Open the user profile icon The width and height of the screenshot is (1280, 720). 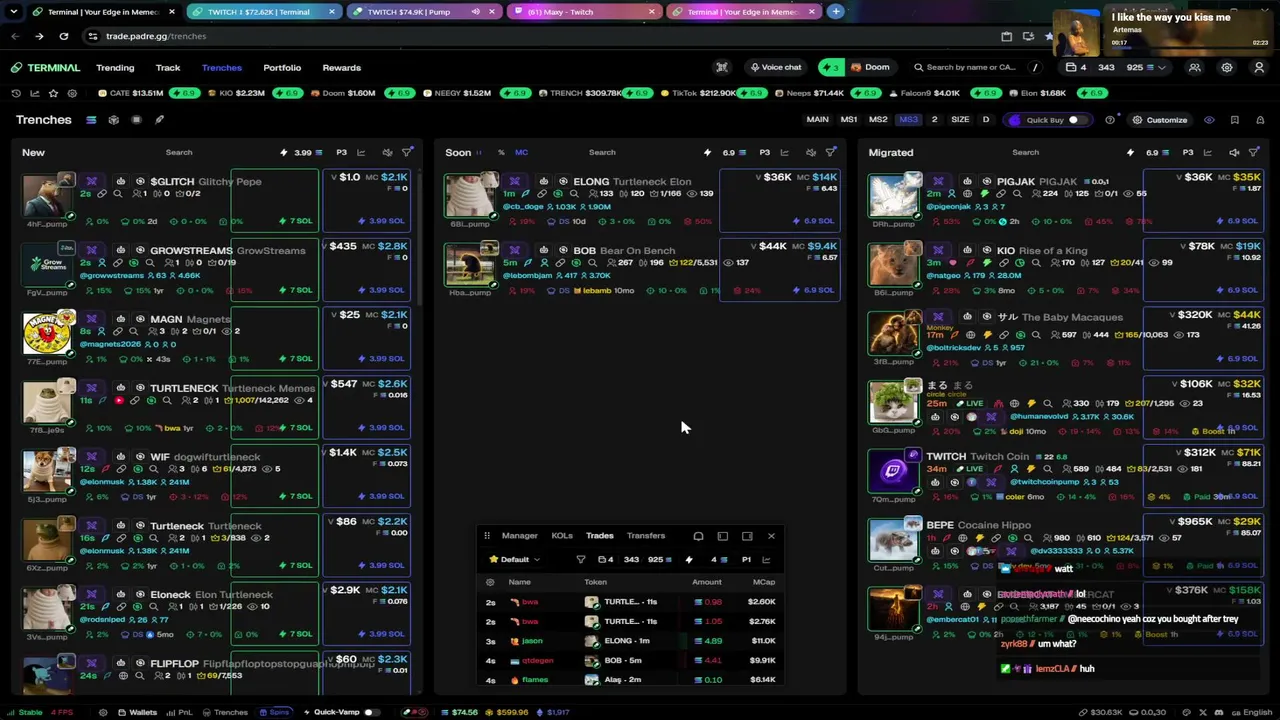point(1259,68)
